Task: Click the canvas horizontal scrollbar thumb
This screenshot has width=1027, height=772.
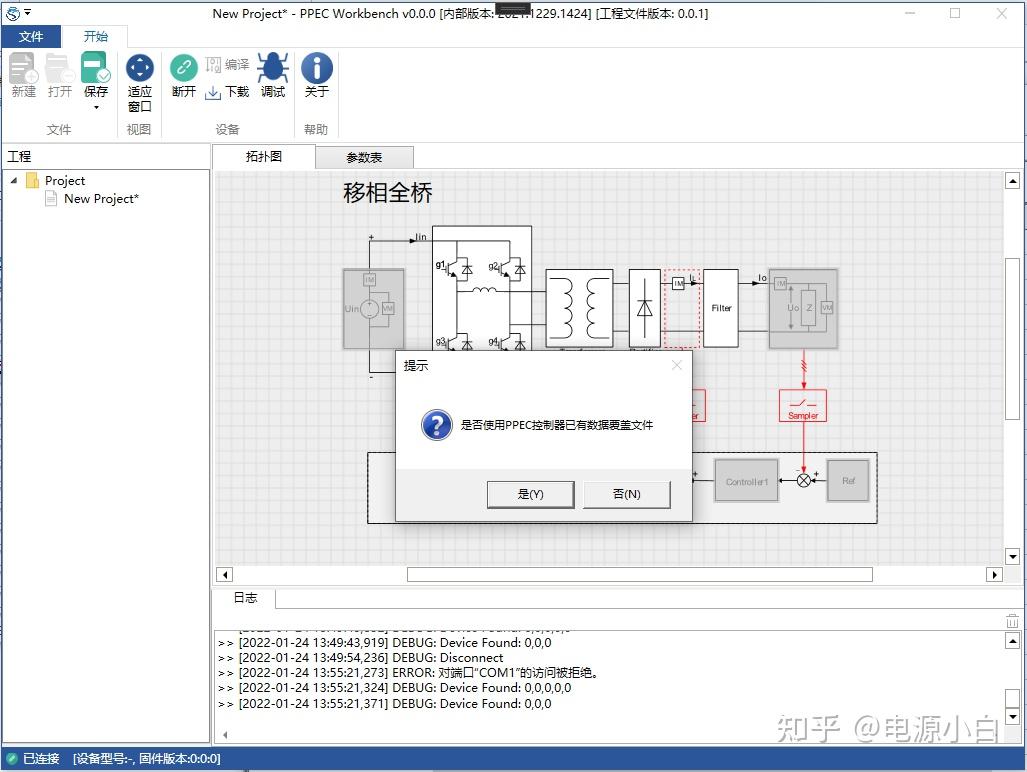Action: pos(639,575)
